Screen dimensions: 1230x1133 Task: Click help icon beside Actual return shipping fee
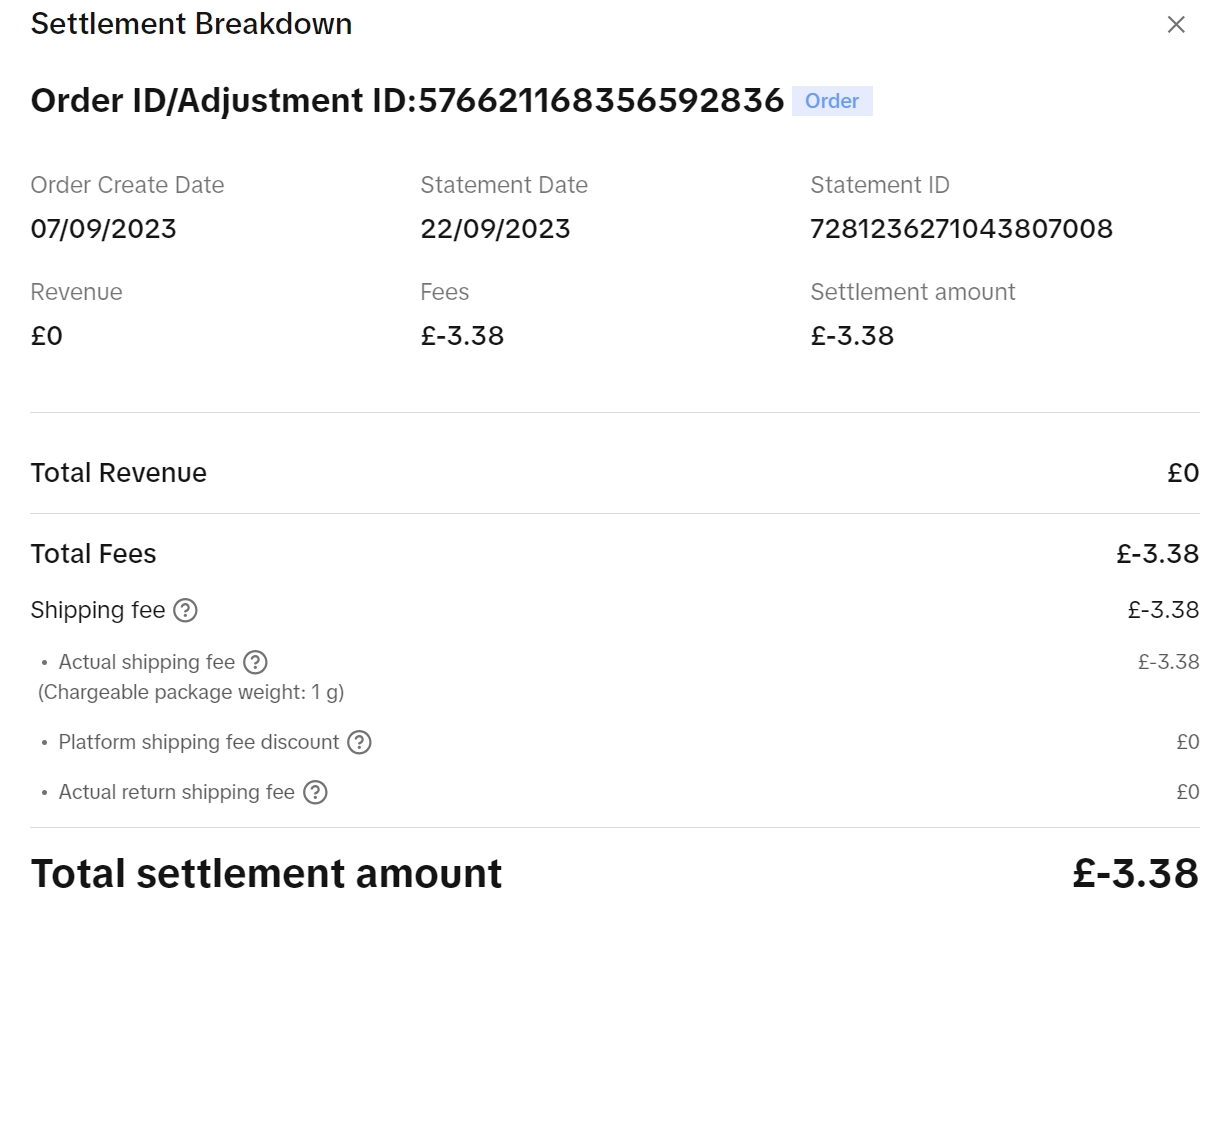click(x=315, y=792)
